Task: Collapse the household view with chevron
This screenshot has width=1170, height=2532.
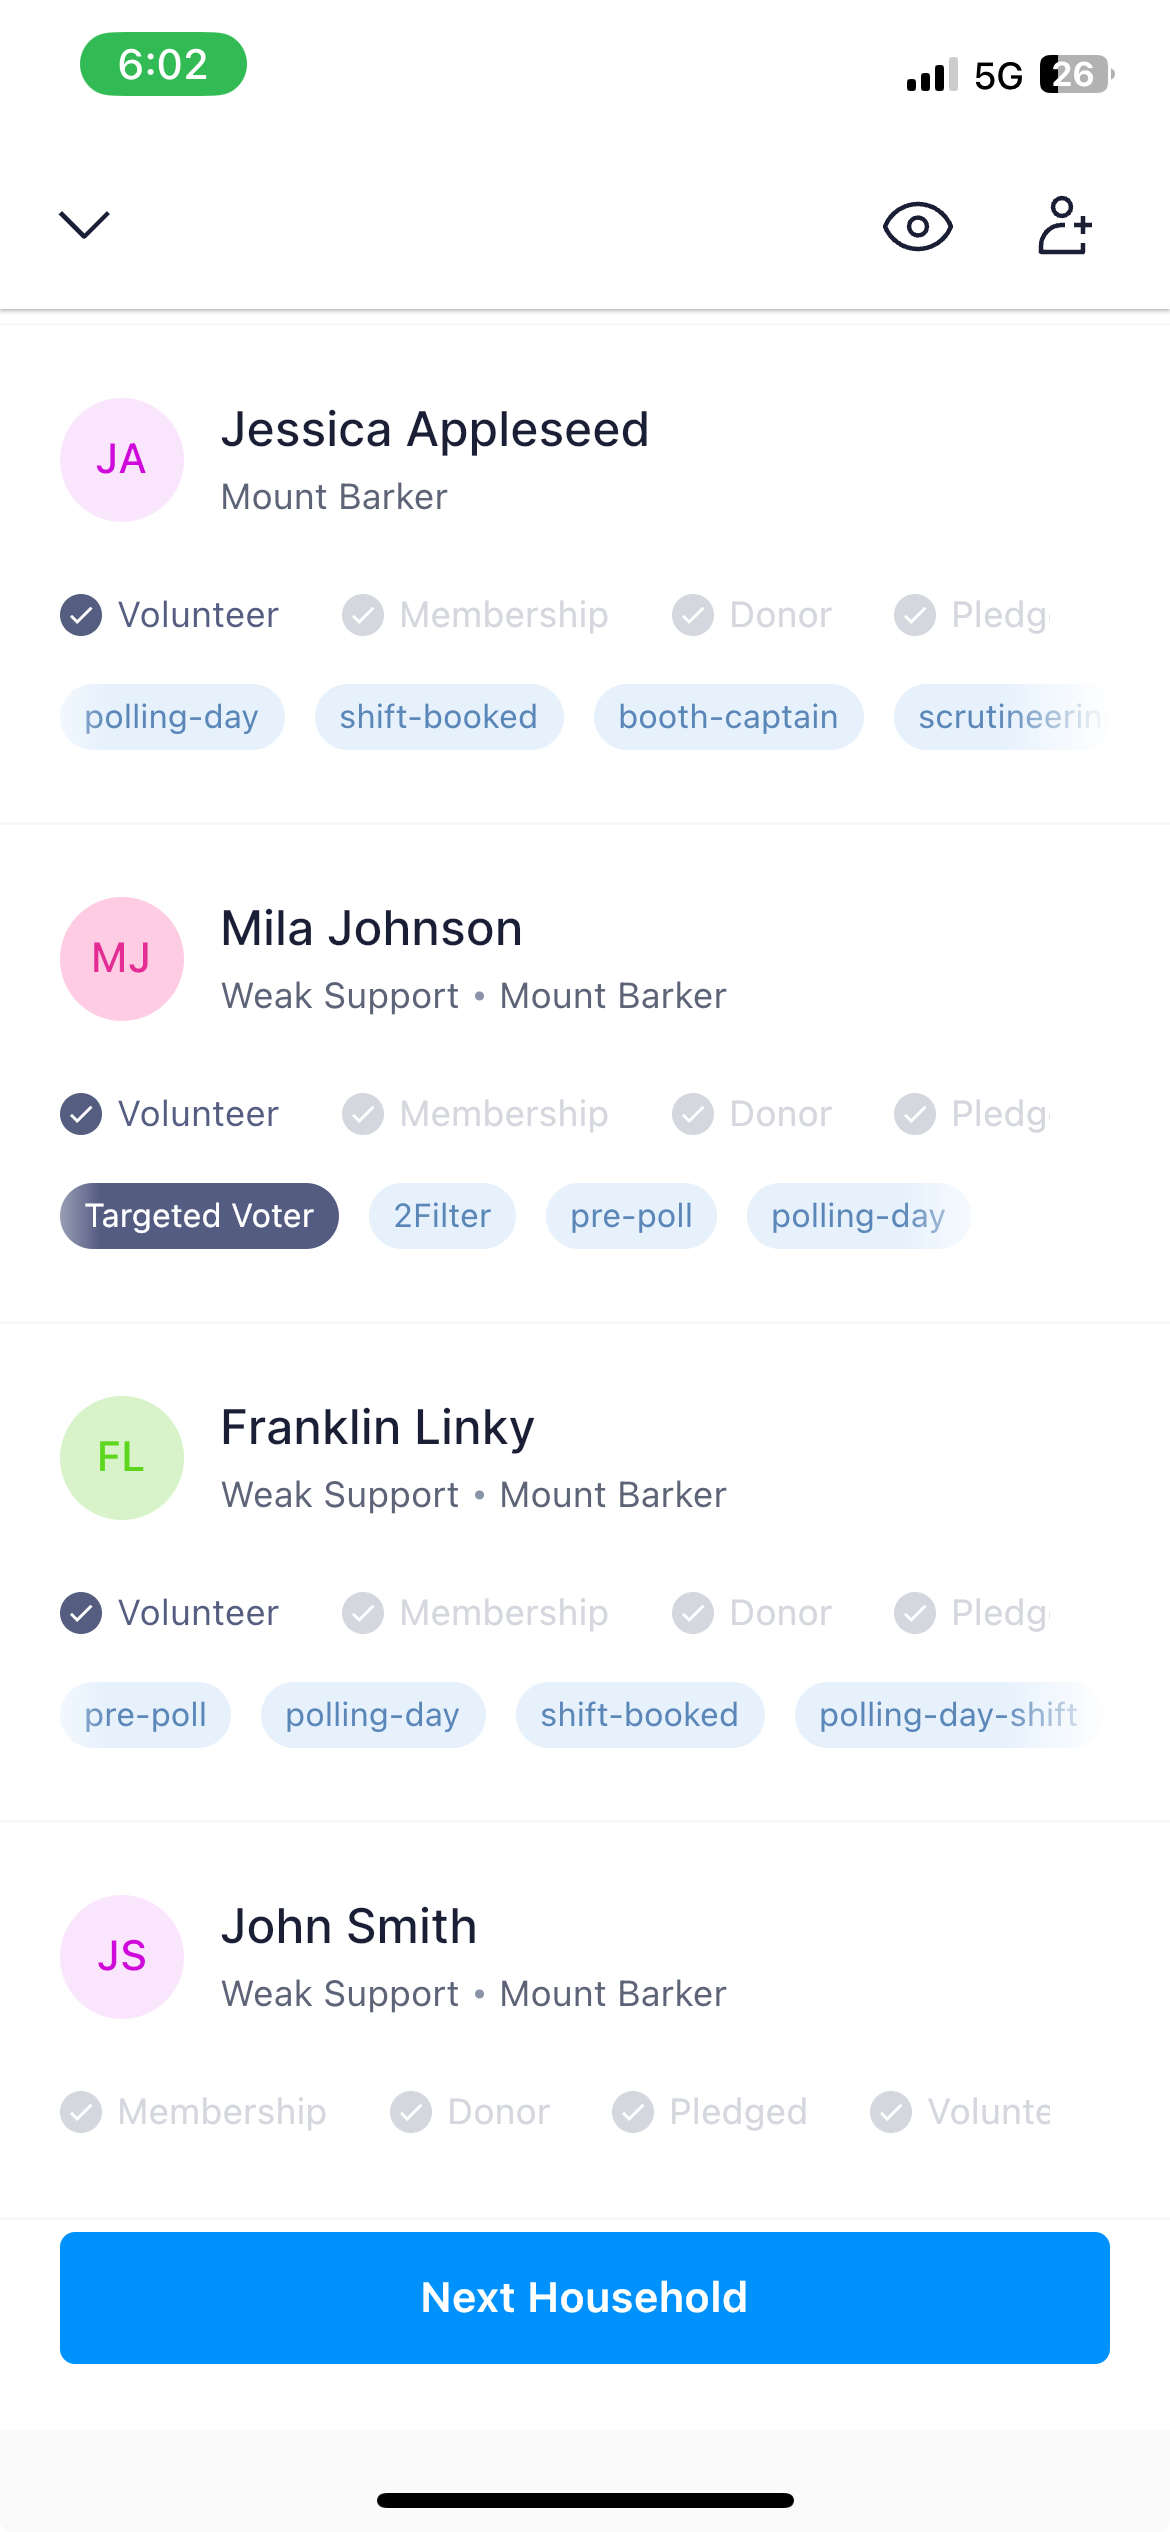Action: click(x=84, y=225)
